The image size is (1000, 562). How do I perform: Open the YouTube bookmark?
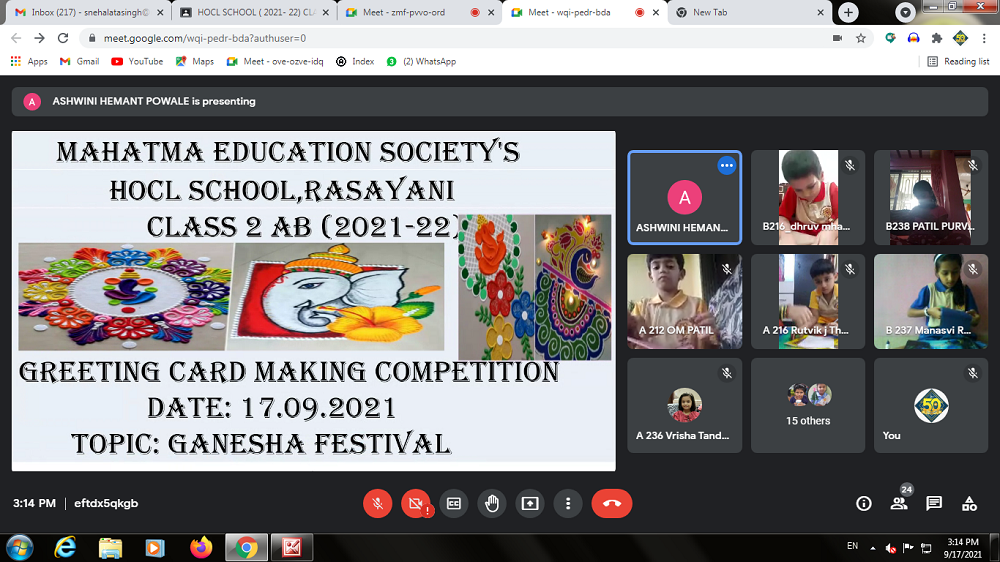(137, 61)
